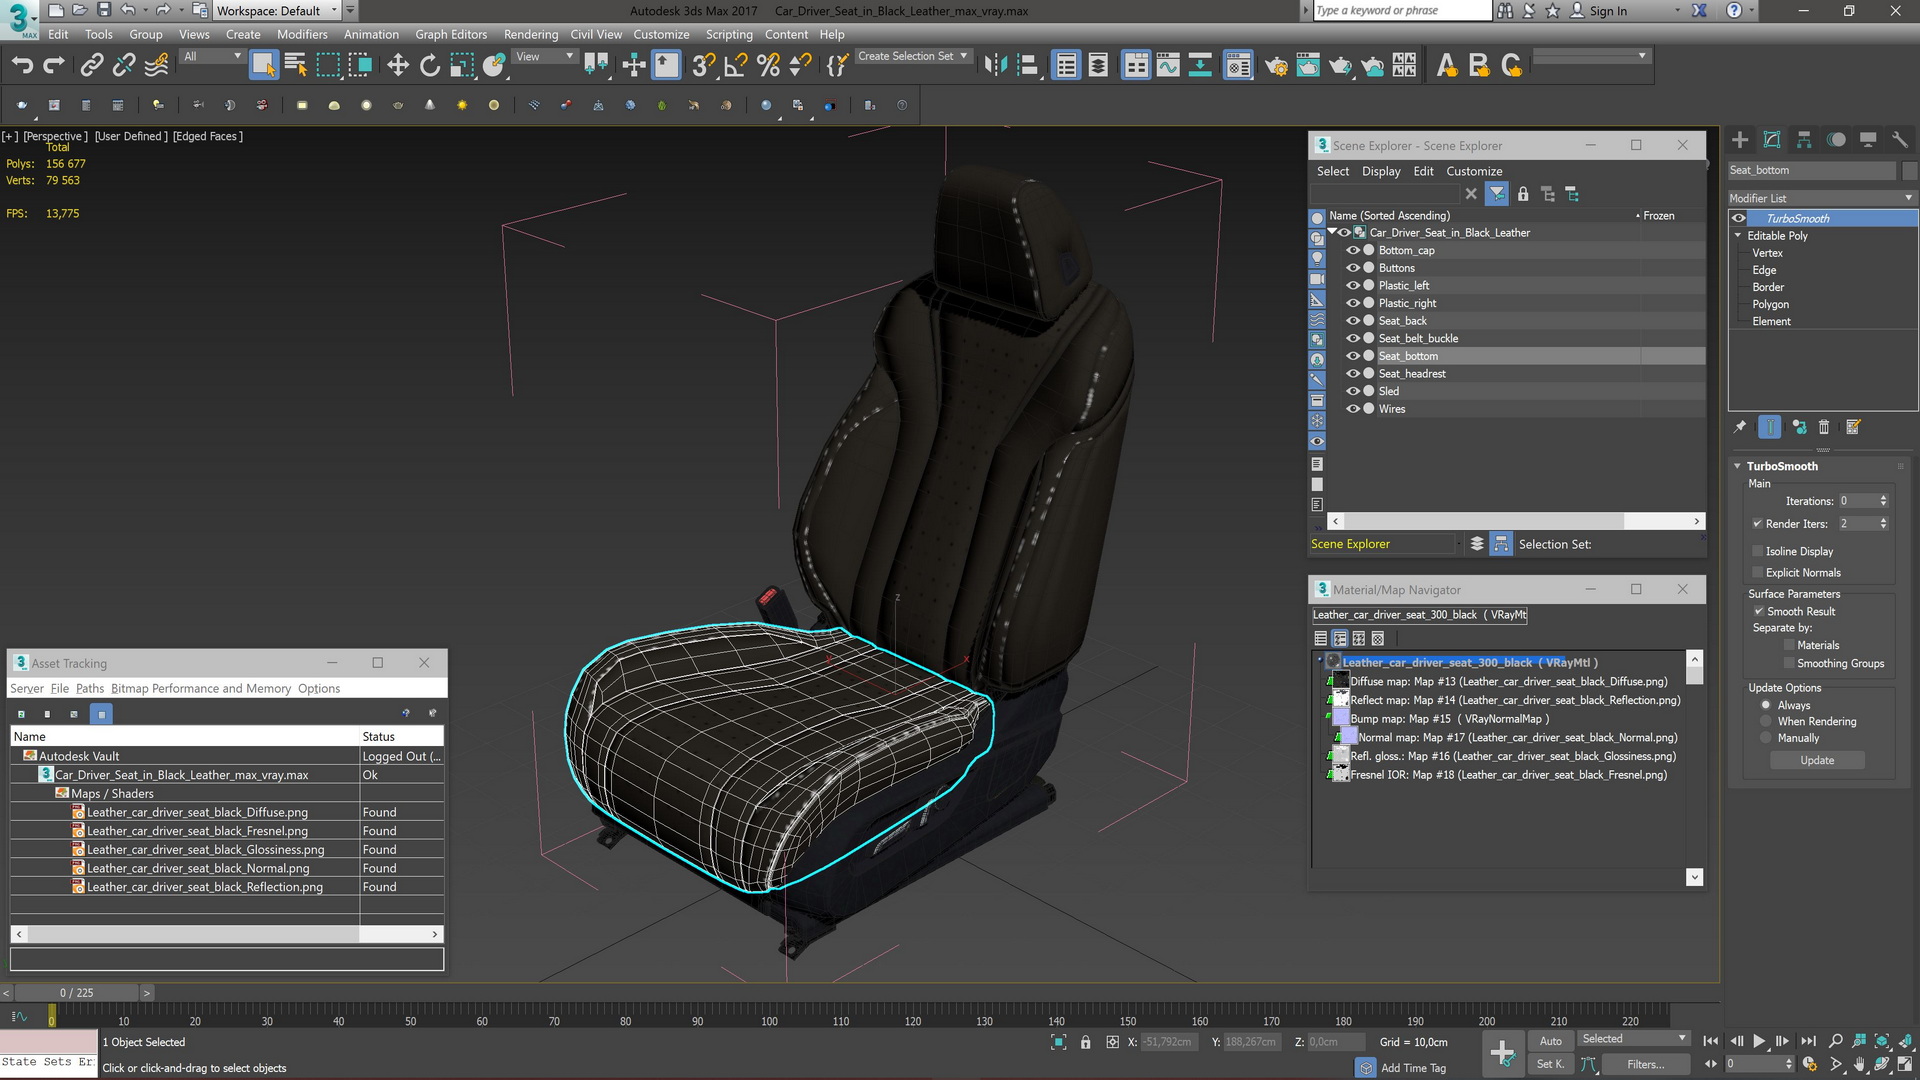Image resolution: width=1920 pixels, height=1080 pixels.
Task: Open the selection filter All dropdown
Action: tap(212, 57)
